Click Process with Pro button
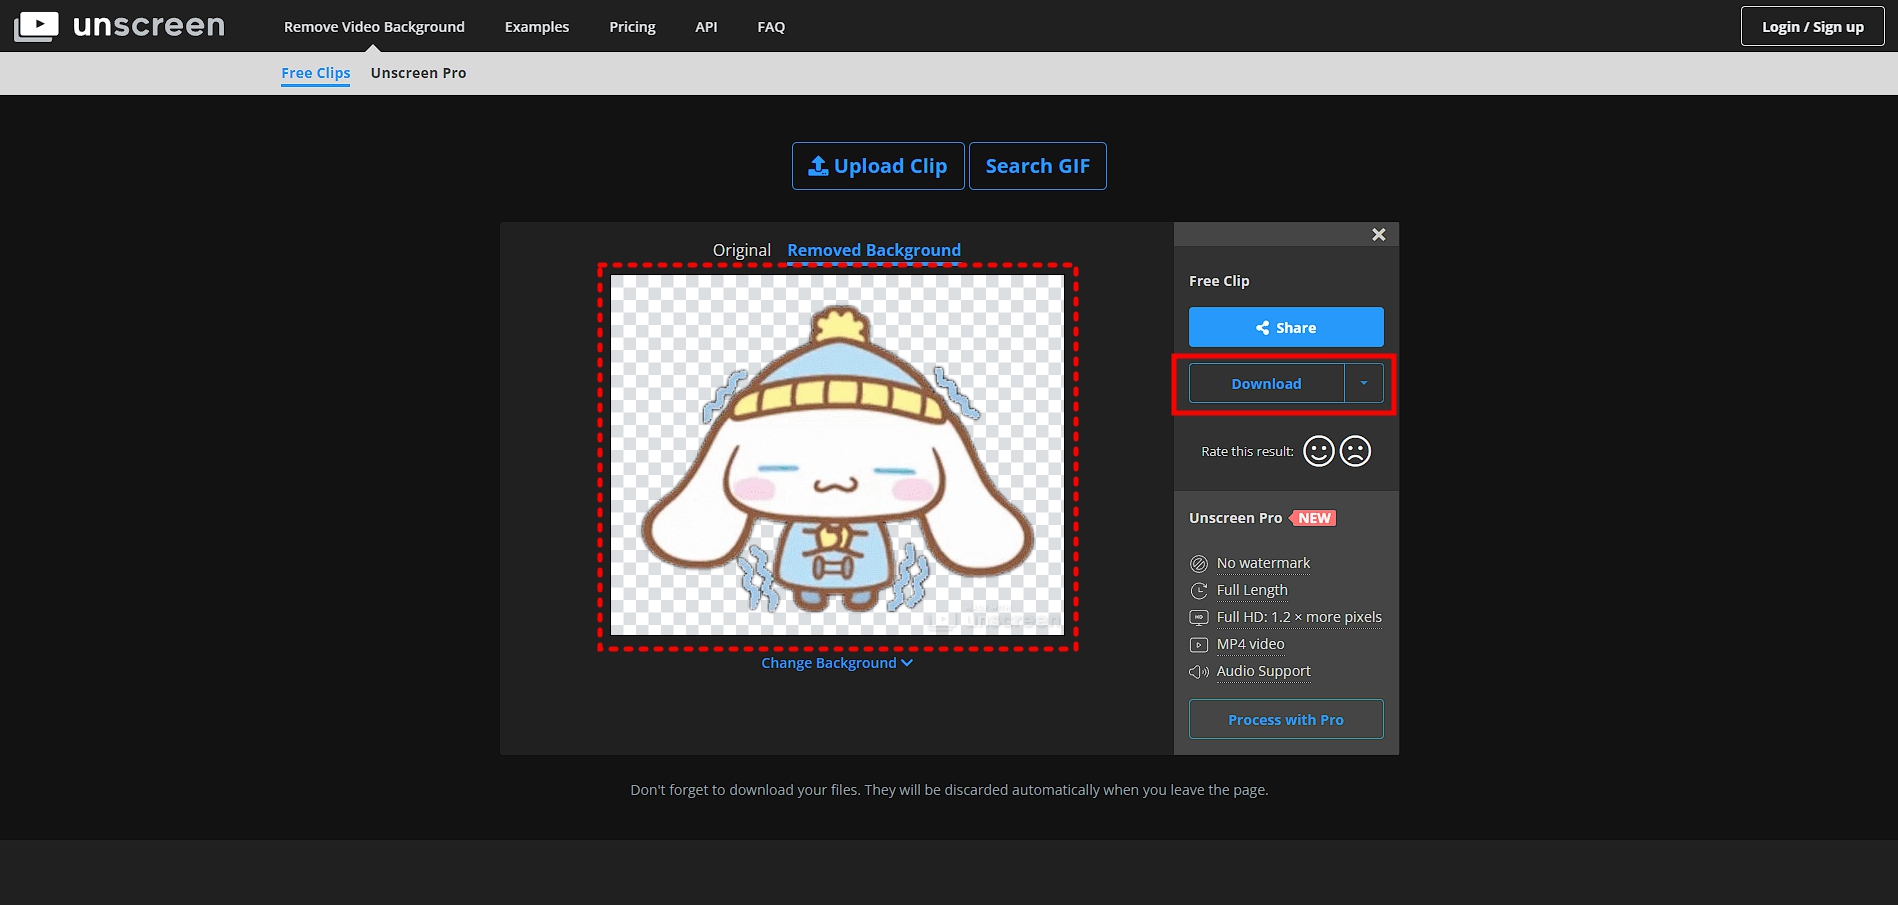The width and height of the screenshot is (1898, 905). pos(1286,719)
